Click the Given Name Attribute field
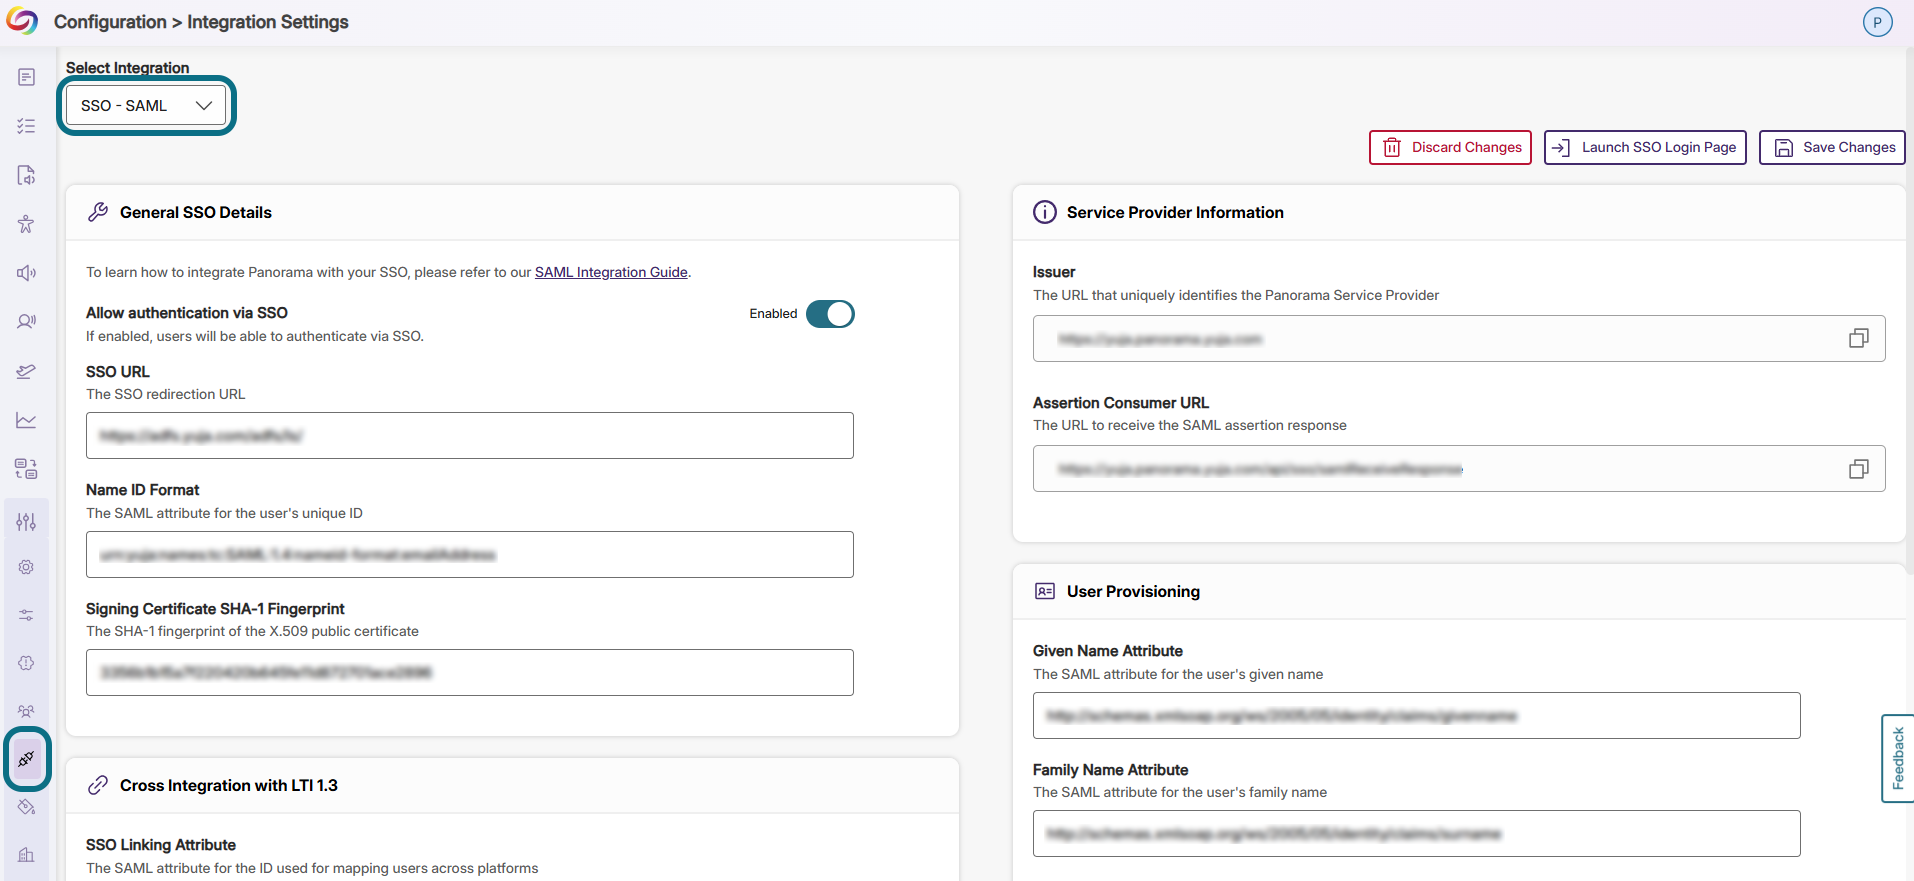 click(x=1416, y=716)
